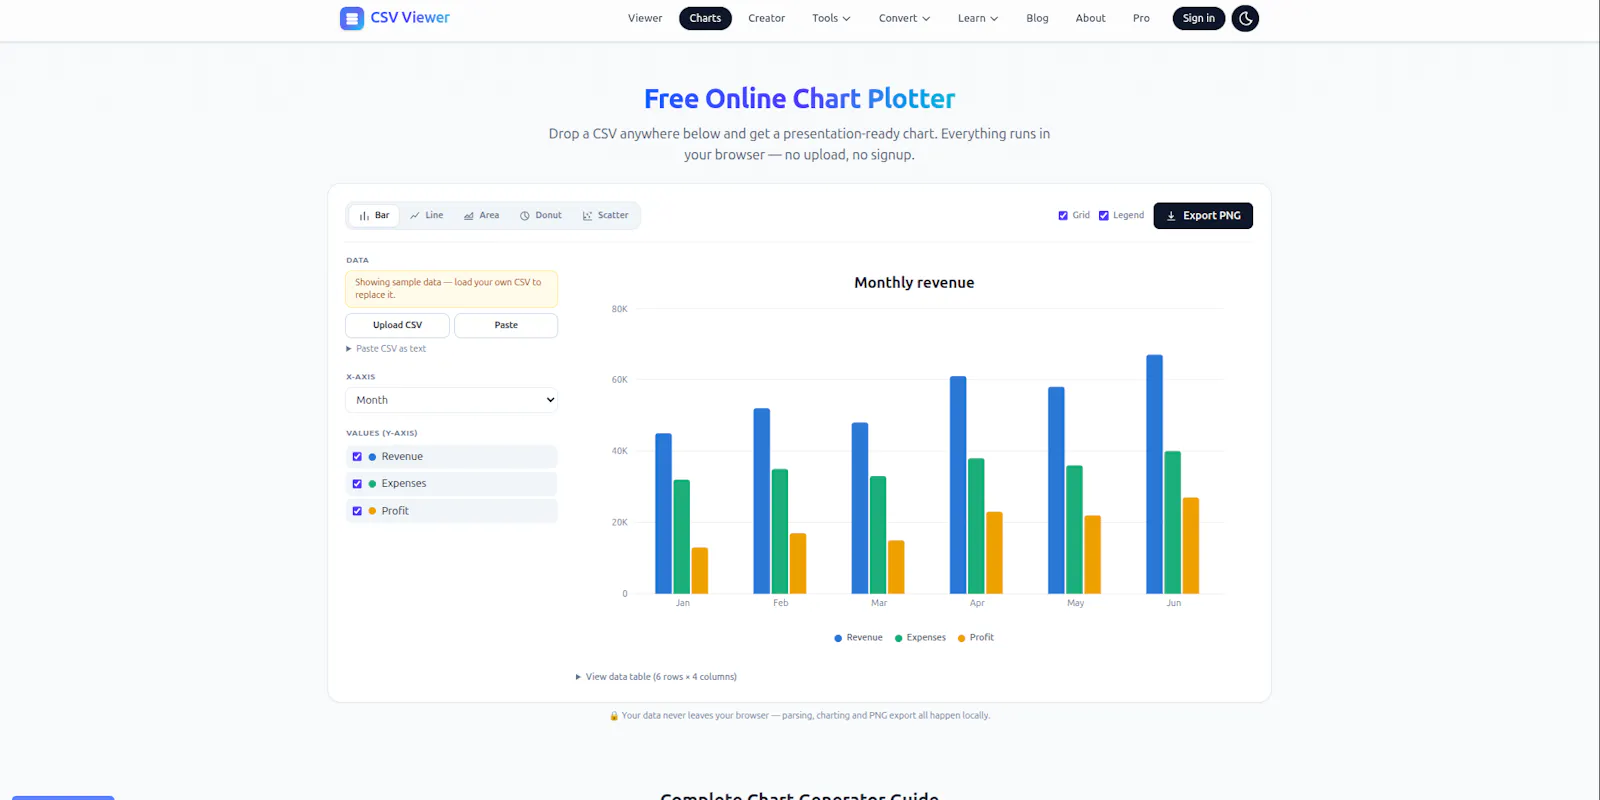Click the Jun Revenue bar
1600x800 pixels.
click(x=1154, y=474)
